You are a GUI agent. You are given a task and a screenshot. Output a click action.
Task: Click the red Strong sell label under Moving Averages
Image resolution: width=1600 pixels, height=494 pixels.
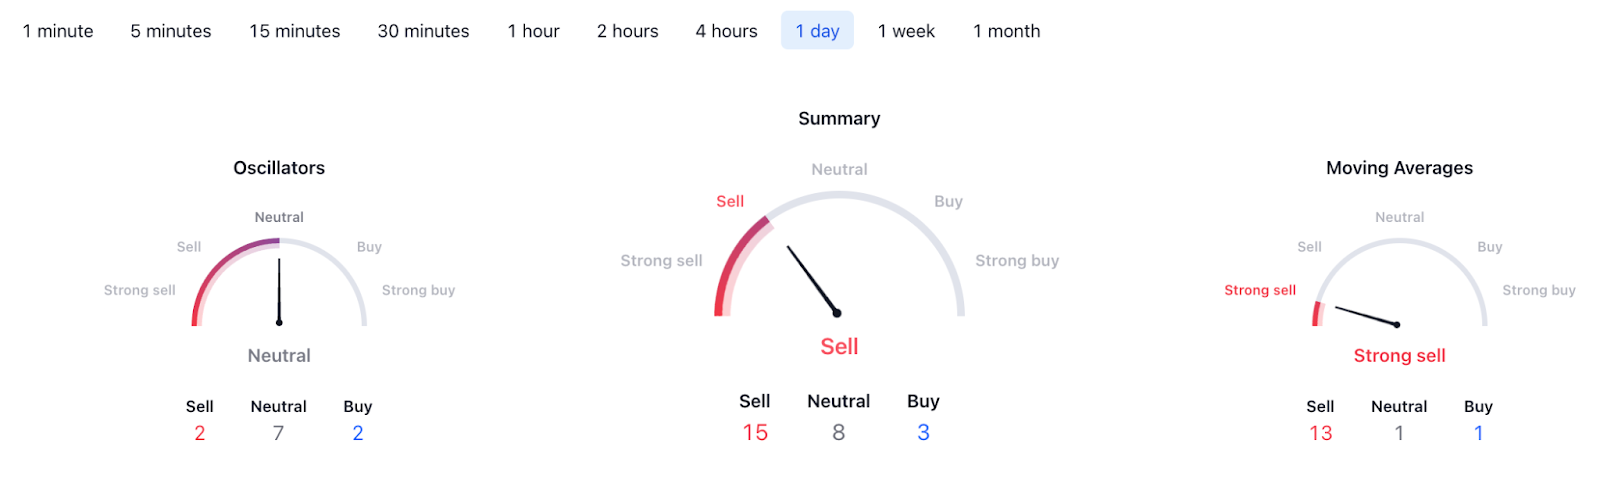[x=1399, y=356]
